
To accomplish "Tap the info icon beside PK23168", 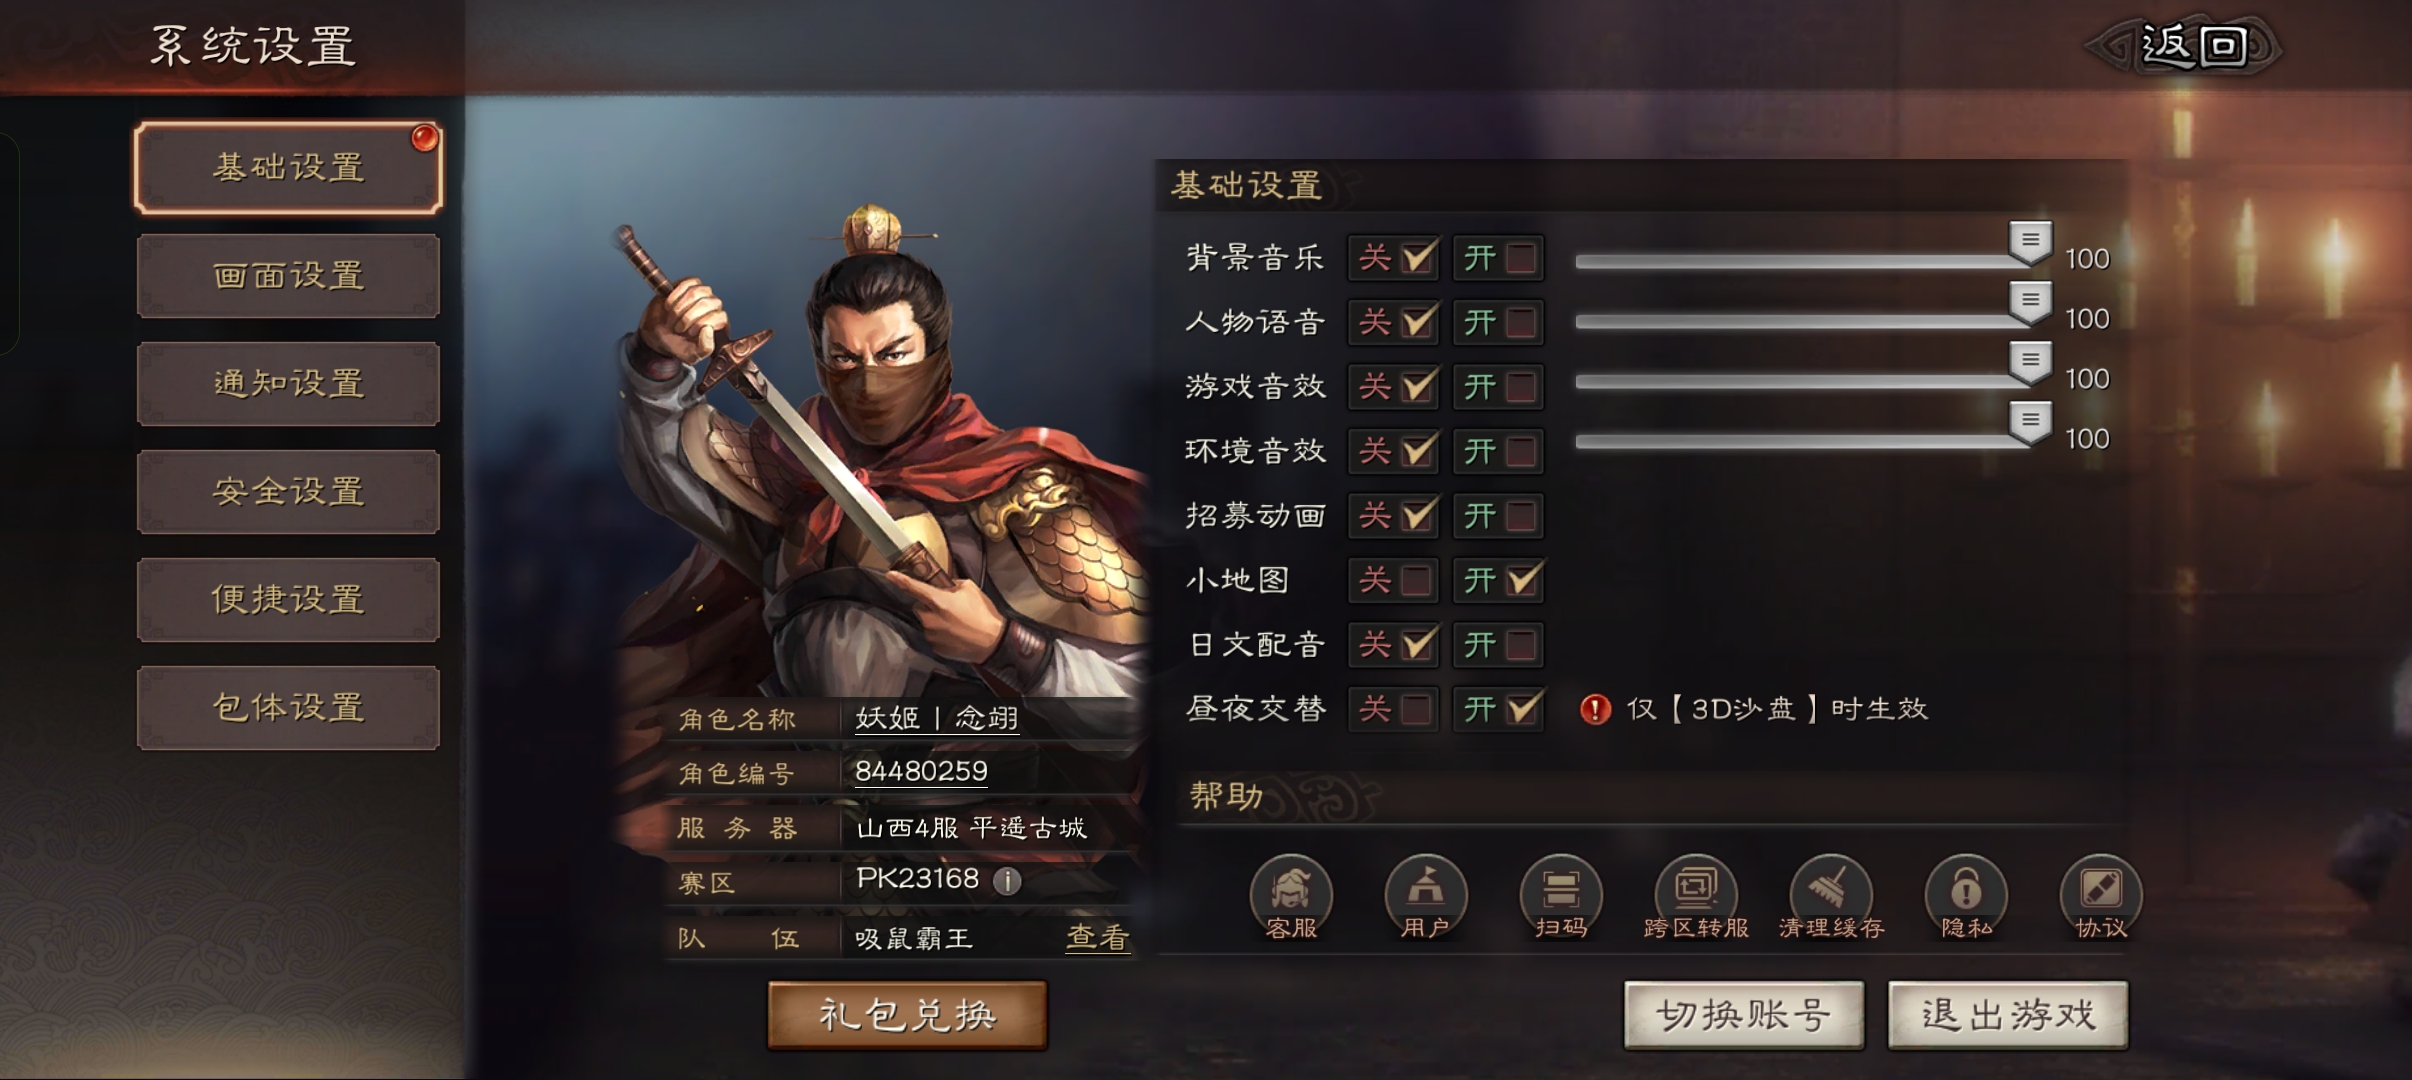I will [1007, 881].
